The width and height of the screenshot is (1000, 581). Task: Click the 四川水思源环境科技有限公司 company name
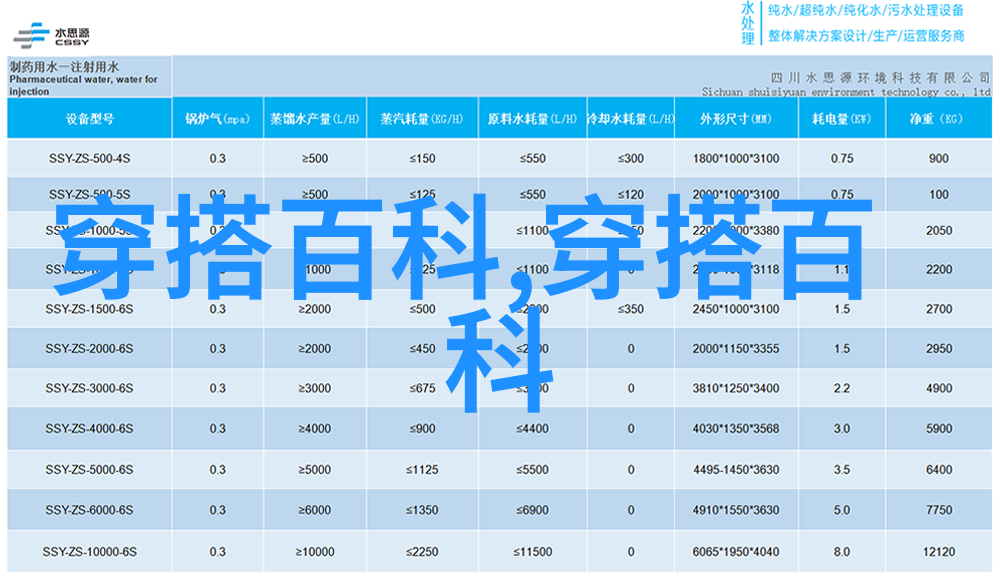(880, 78)
